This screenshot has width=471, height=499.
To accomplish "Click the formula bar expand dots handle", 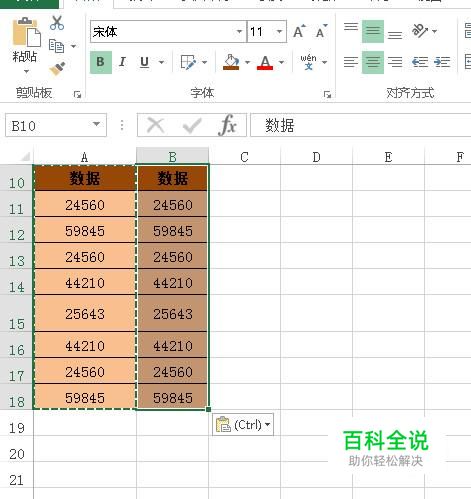I will coord(122,125).
